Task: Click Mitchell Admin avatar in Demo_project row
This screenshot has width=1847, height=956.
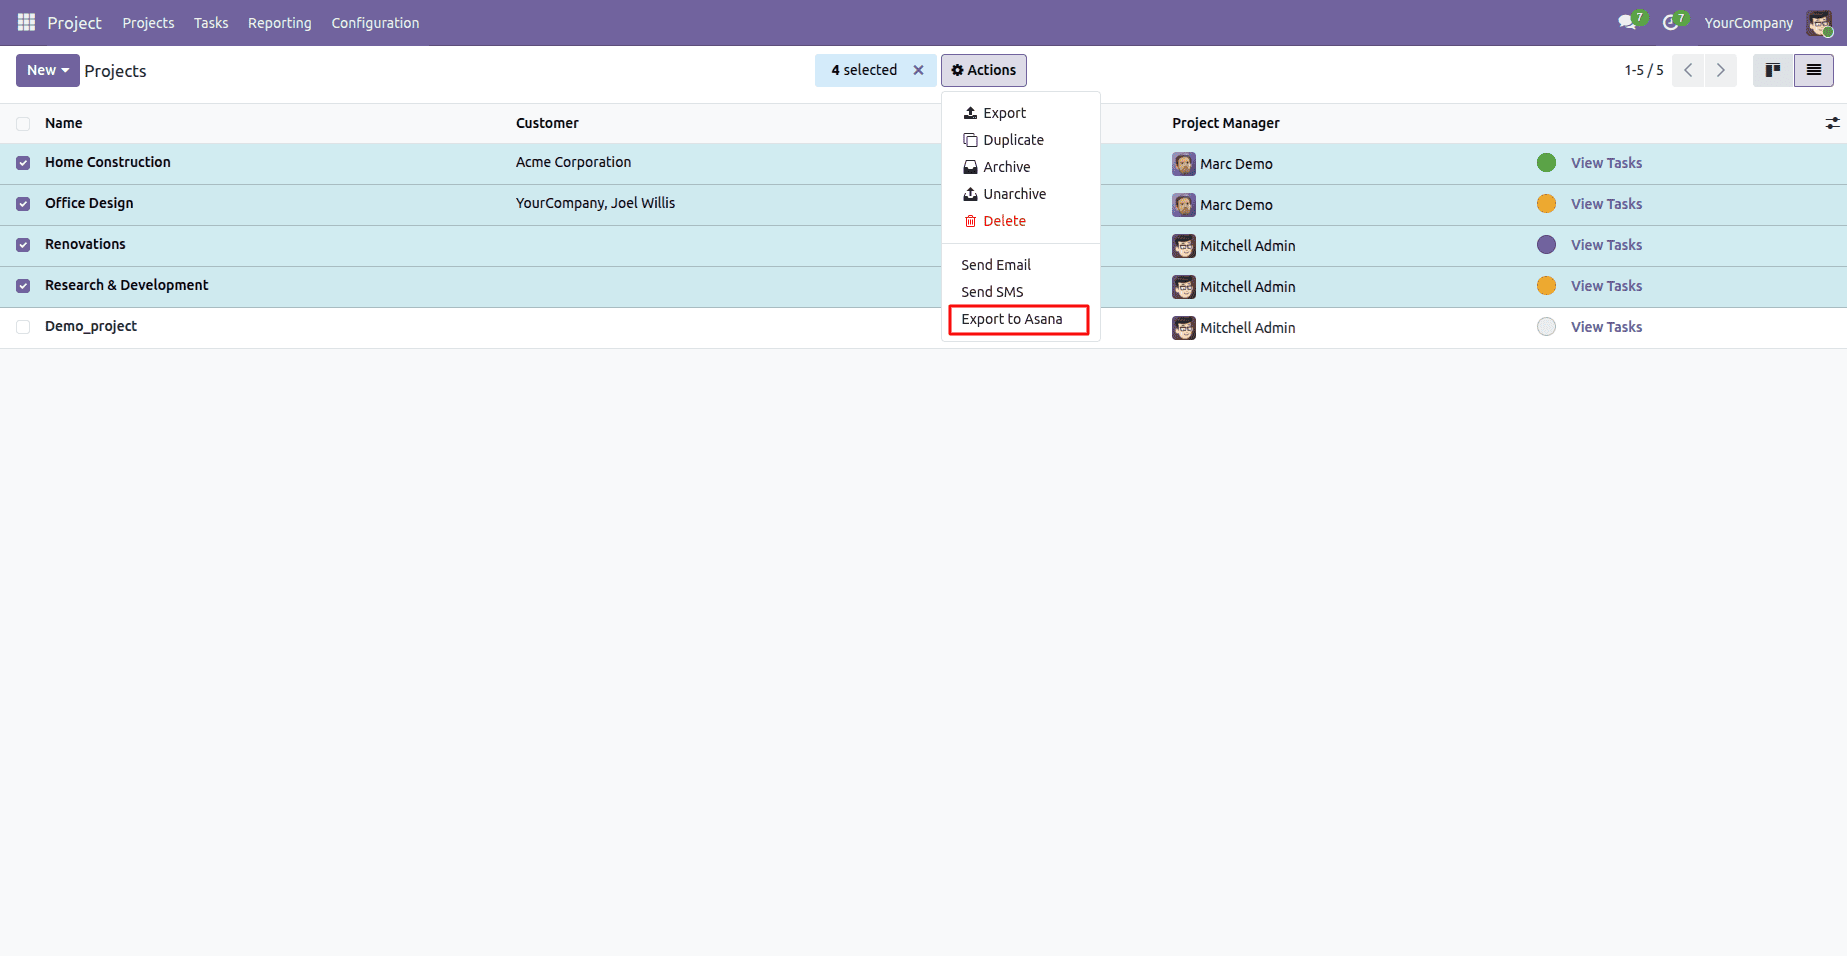Action: pos(1184,328)
